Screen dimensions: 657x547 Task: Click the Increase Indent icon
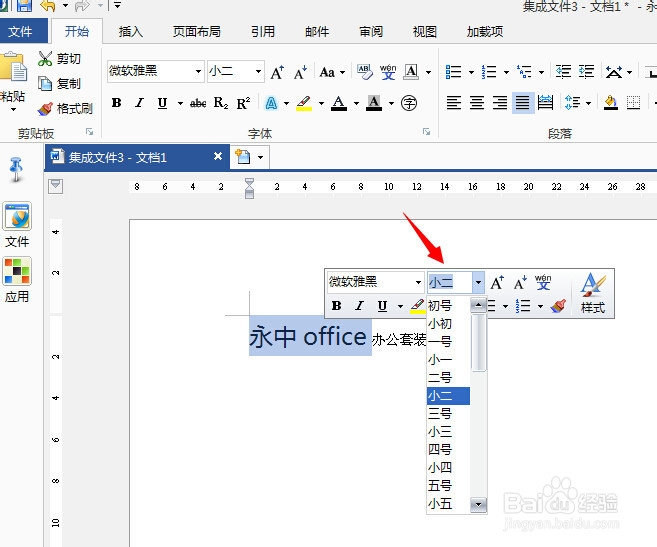(x=586, y=72)
